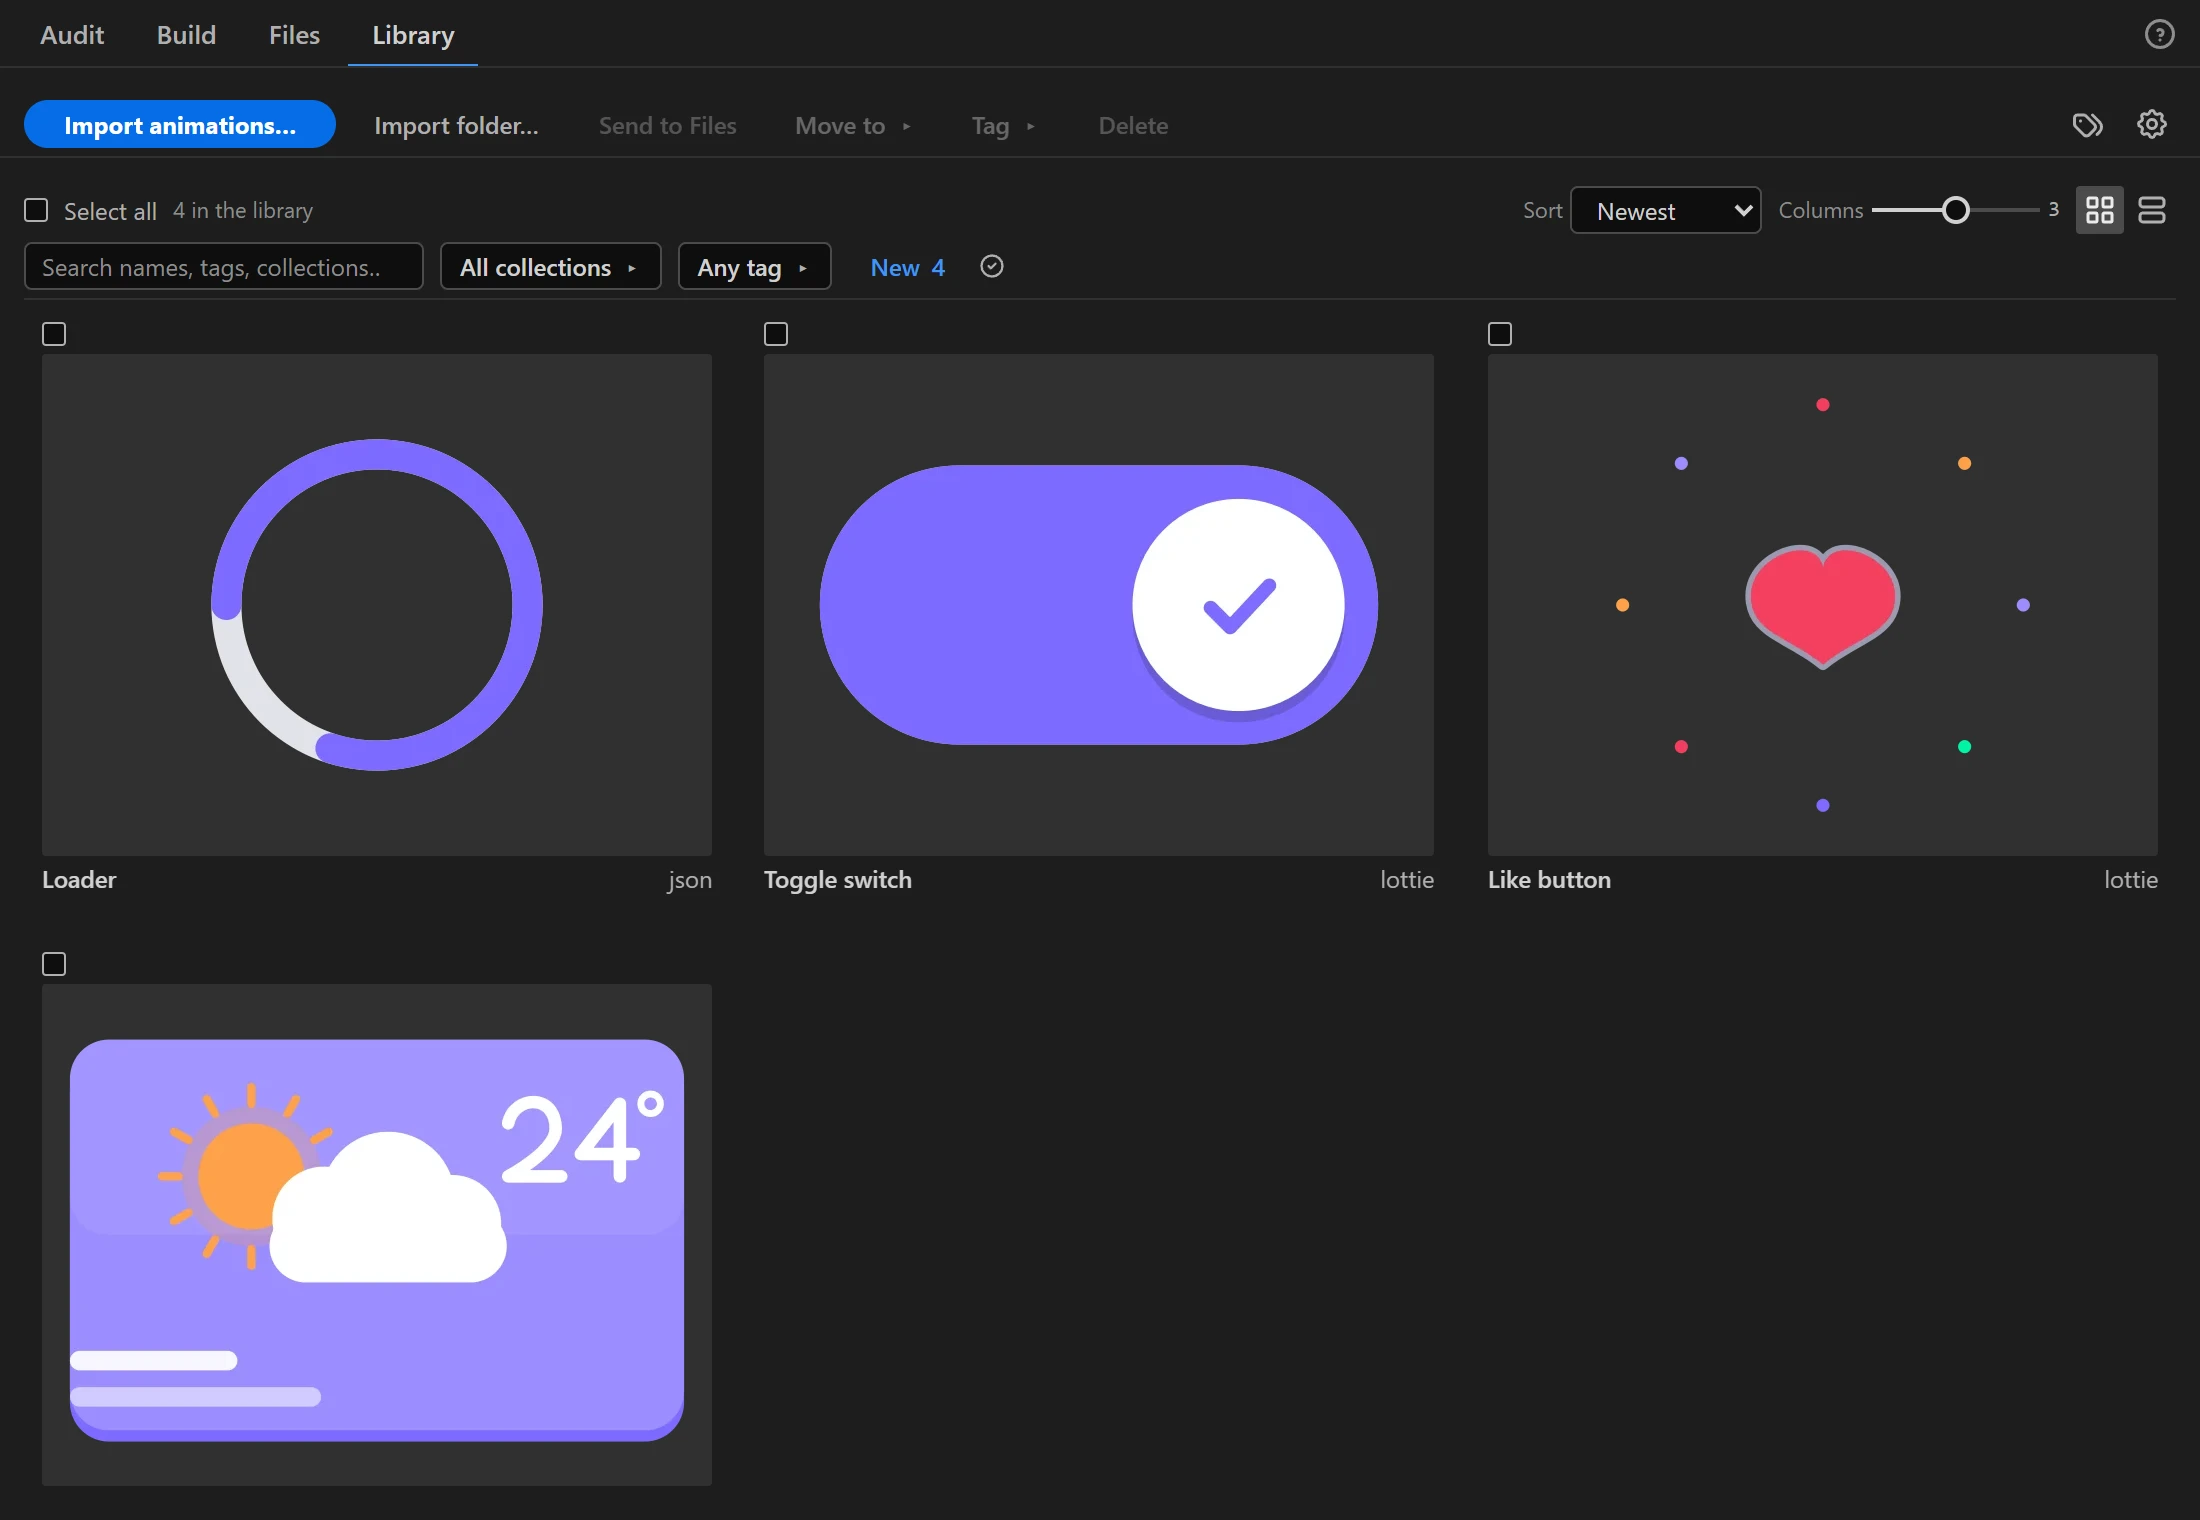This screenshot has width=2200, height=1520.
Task: Open library settings gear icon
Action: (2152, 125)
